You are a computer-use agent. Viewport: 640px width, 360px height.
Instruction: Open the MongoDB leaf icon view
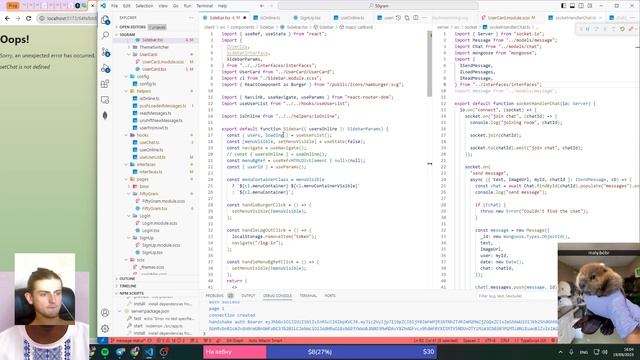105,116
